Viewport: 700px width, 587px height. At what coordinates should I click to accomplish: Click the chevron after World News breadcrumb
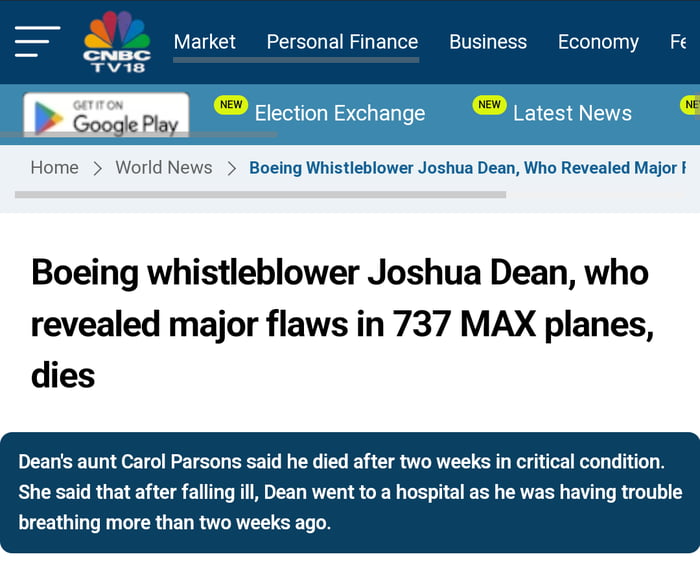231,168
